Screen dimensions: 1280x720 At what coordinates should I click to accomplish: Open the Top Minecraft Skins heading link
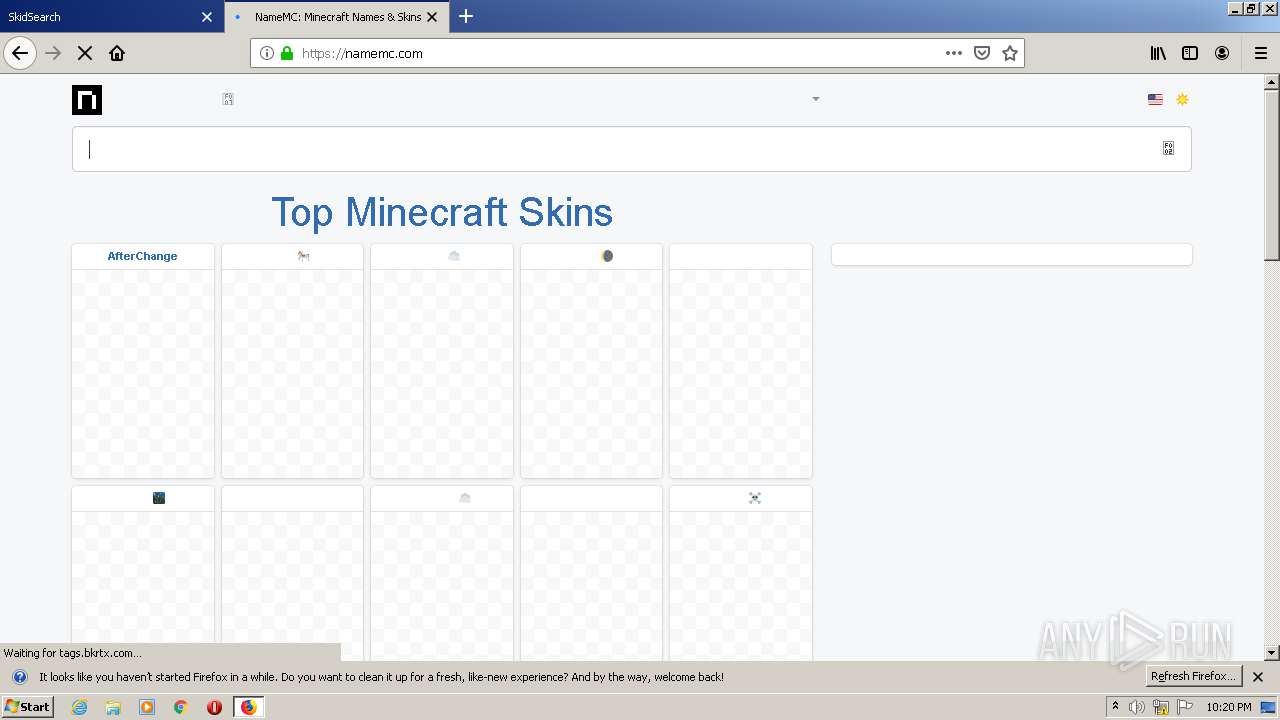click(x=442, y=212)
